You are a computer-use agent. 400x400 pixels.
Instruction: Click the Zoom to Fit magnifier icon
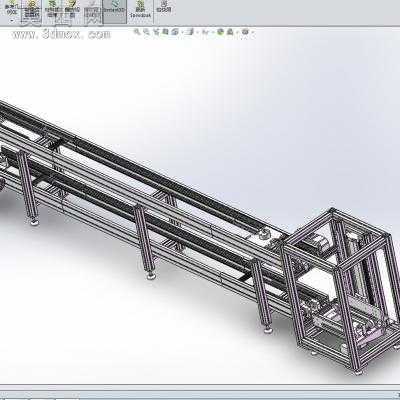(137, 32)
